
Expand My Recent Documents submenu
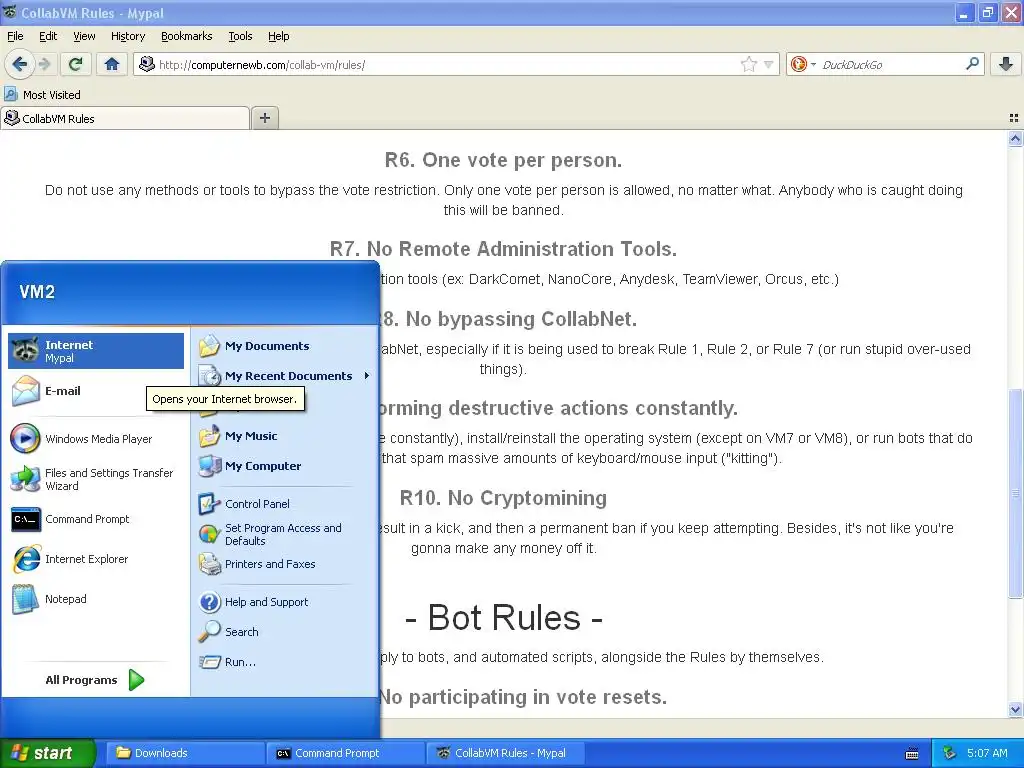point(285,376)
